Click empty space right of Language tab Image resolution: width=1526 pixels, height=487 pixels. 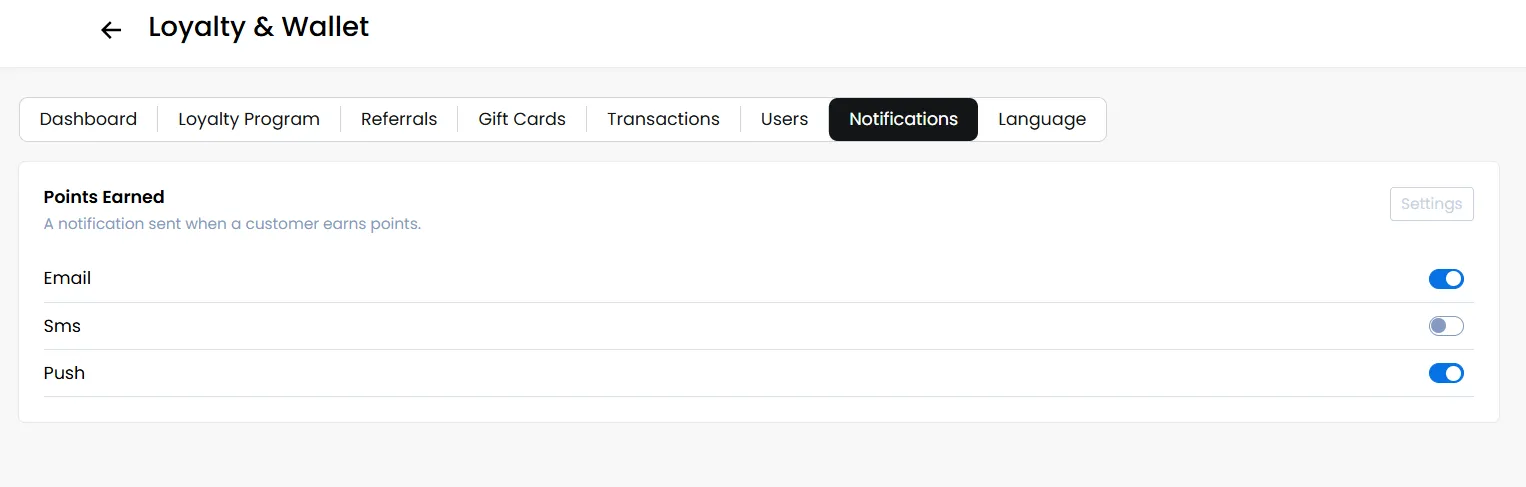coord(1300,119)
